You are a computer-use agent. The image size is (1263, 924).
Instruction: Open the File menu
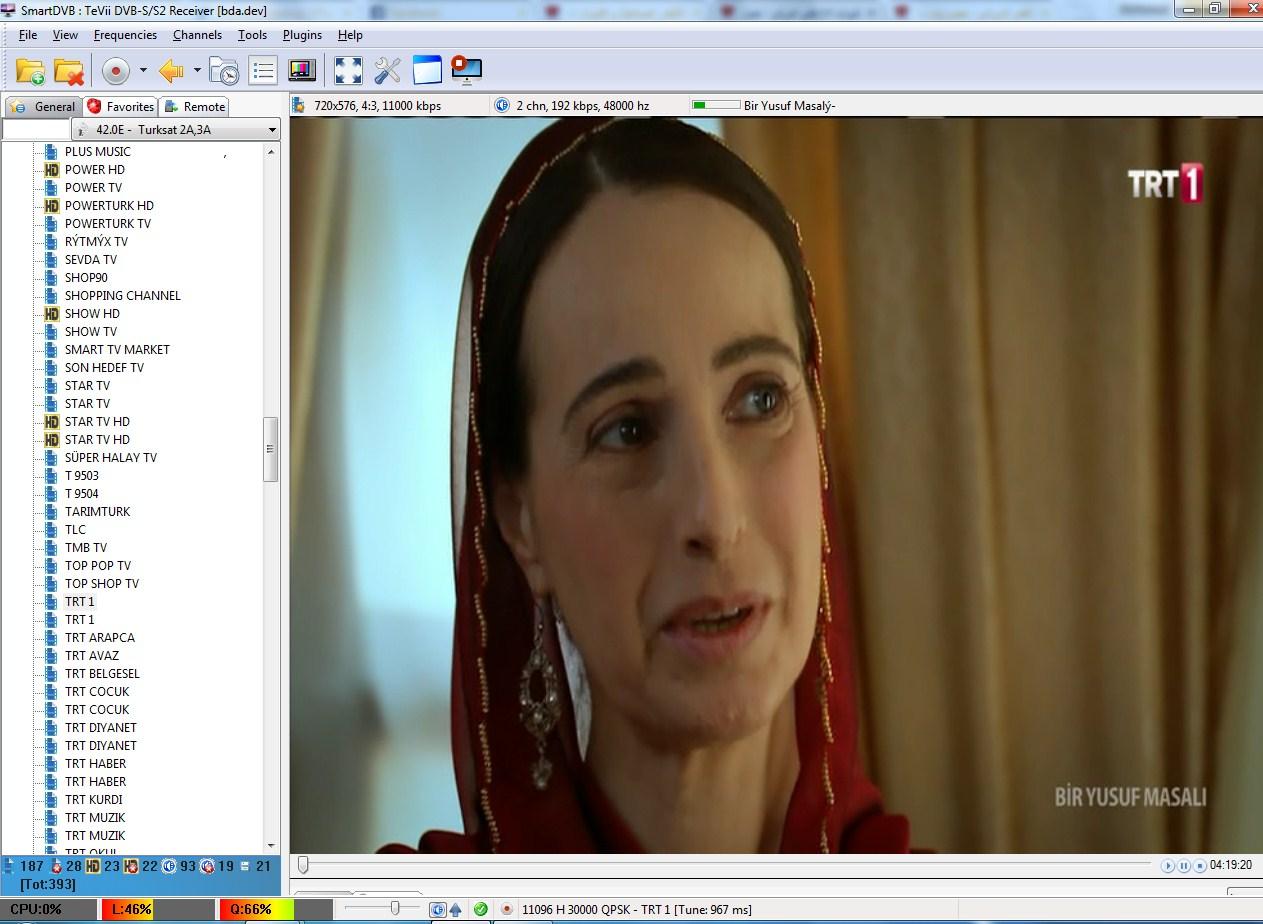[x=28, y=35]
